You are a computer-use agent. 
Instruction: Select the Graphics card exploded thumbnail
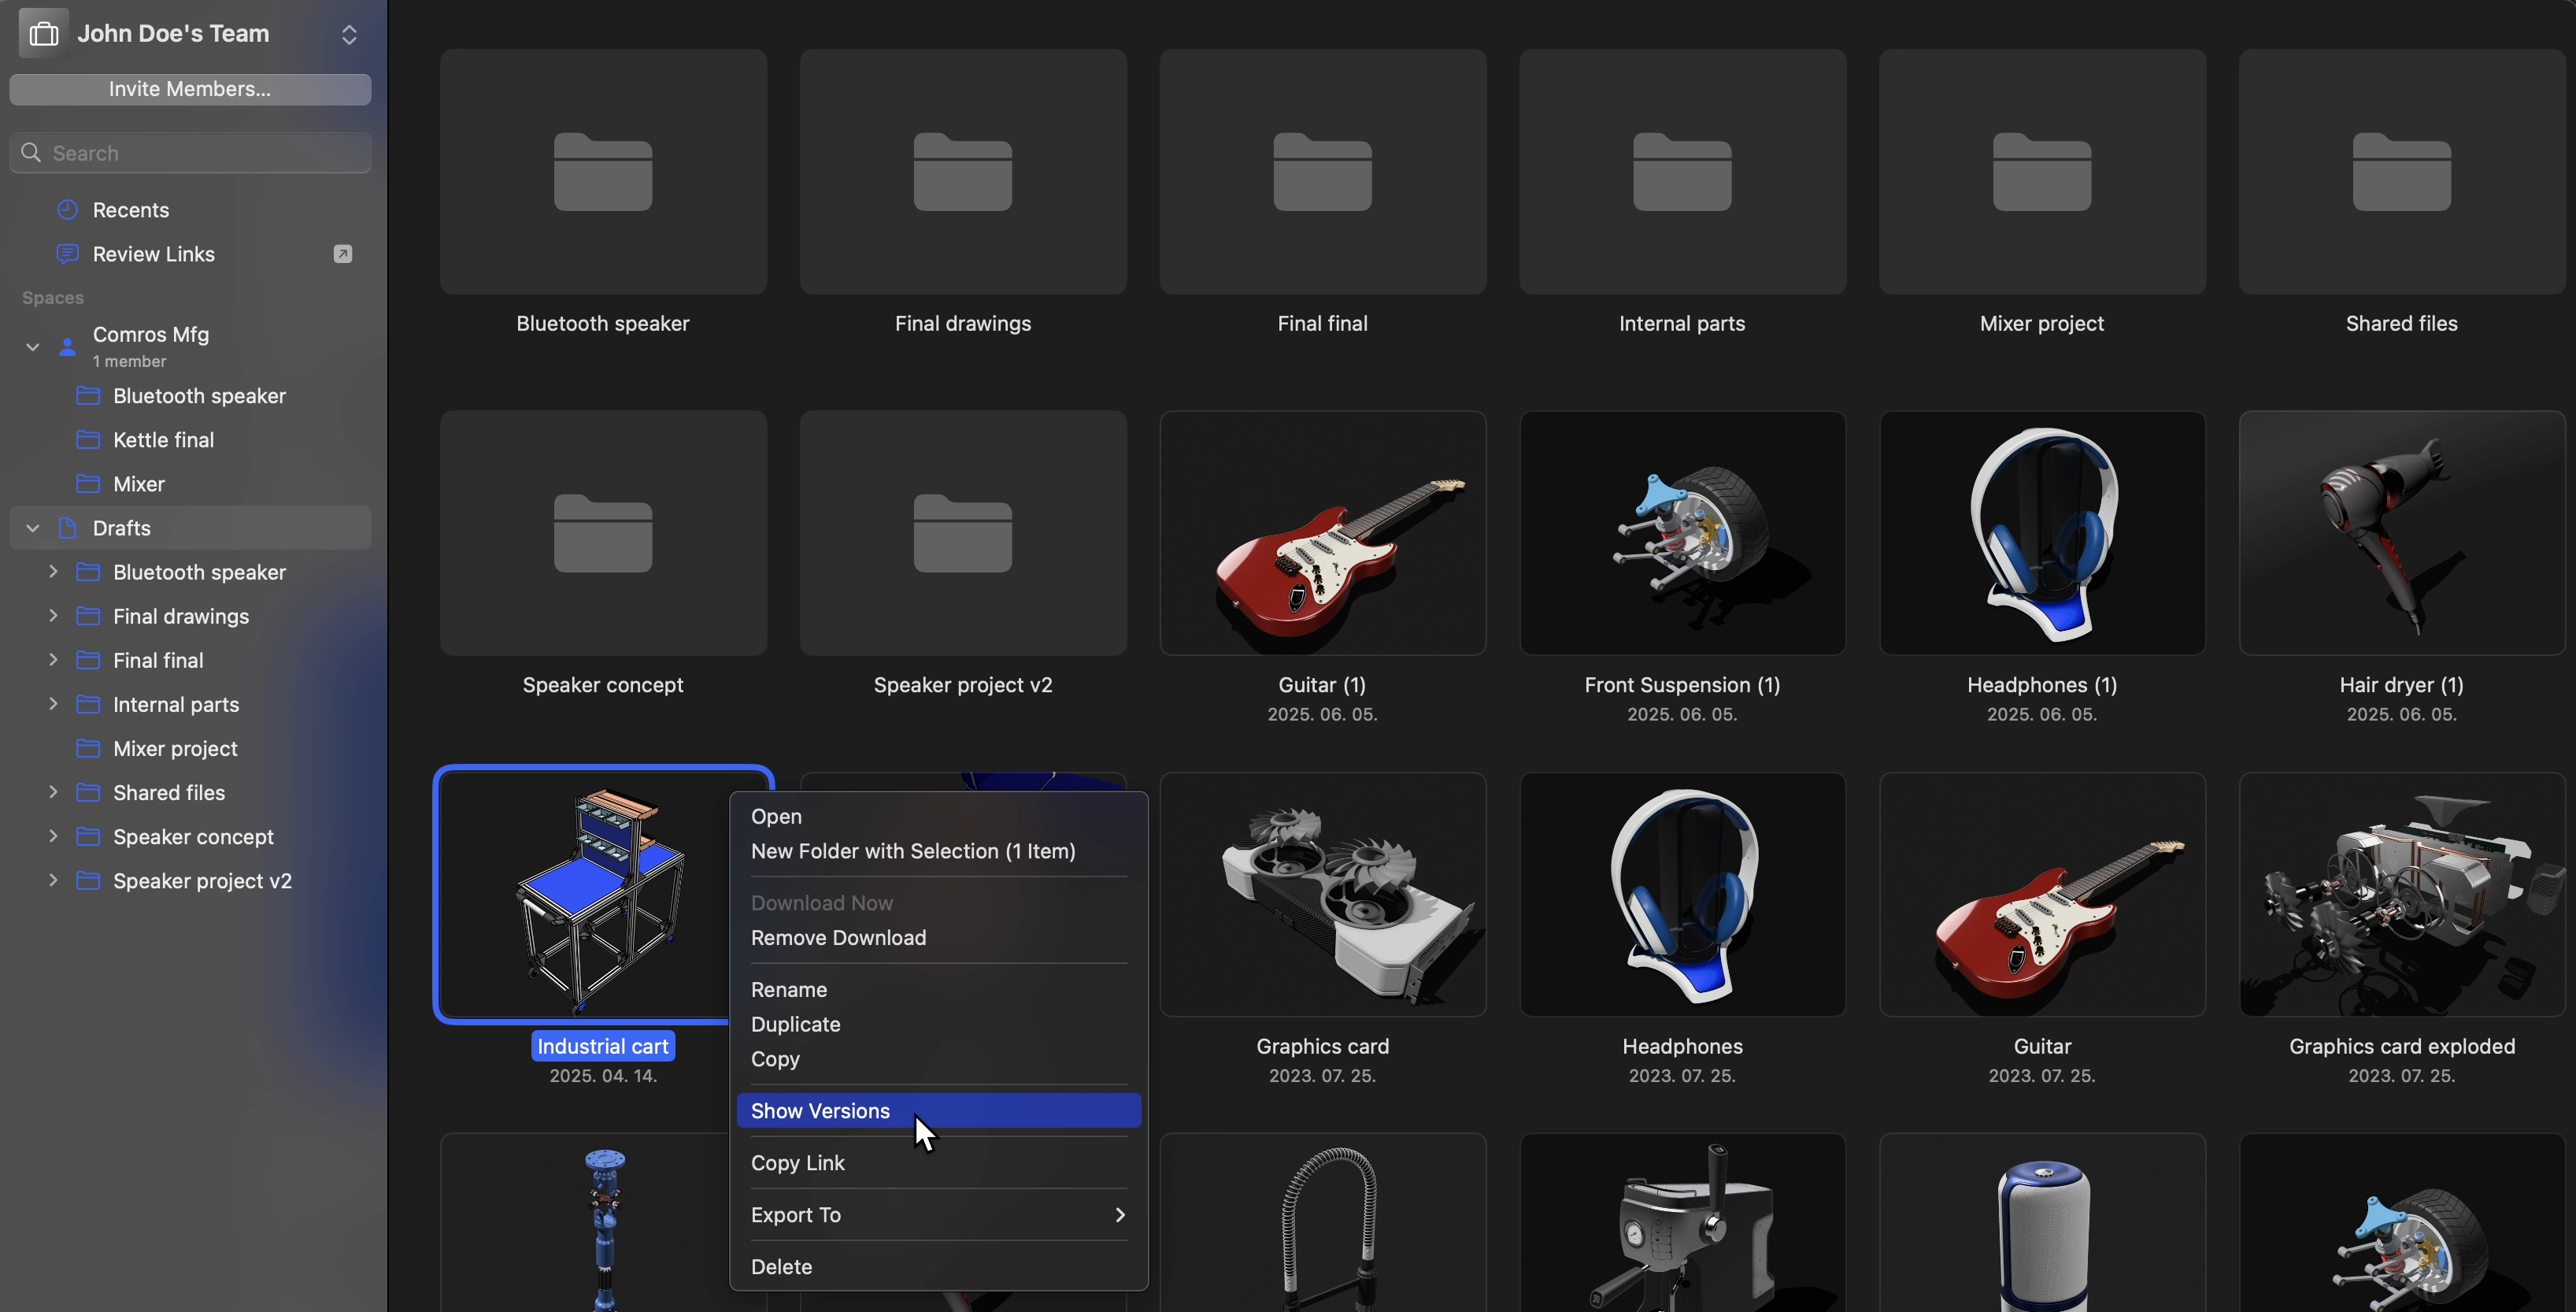(x=2402, y=895)
